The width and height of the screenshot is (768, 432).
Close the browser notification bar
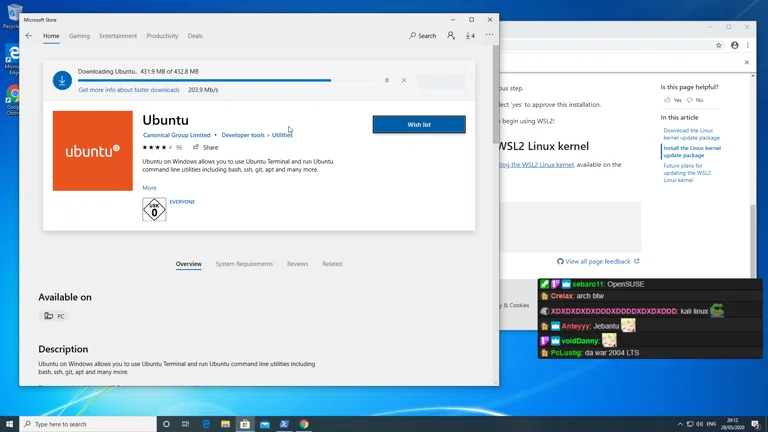pyautogui.click(x=746, y=62)
